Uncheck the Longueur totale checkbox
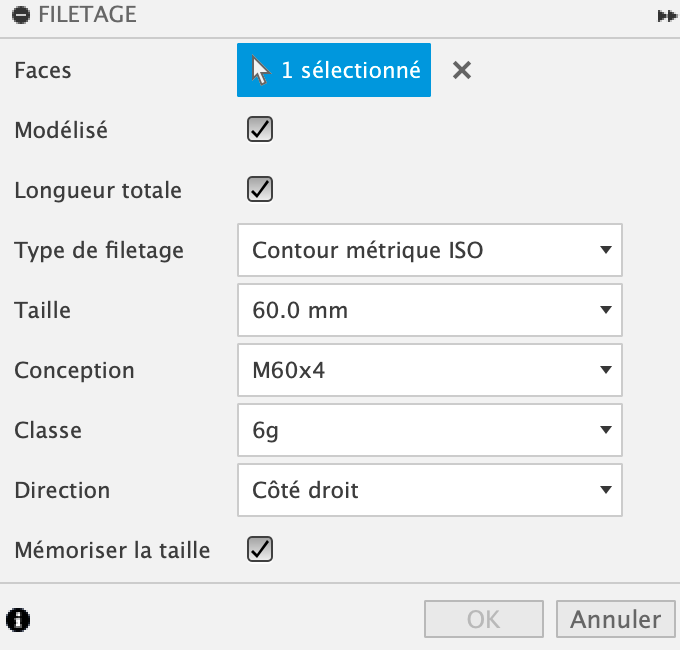 coord(260,189)
